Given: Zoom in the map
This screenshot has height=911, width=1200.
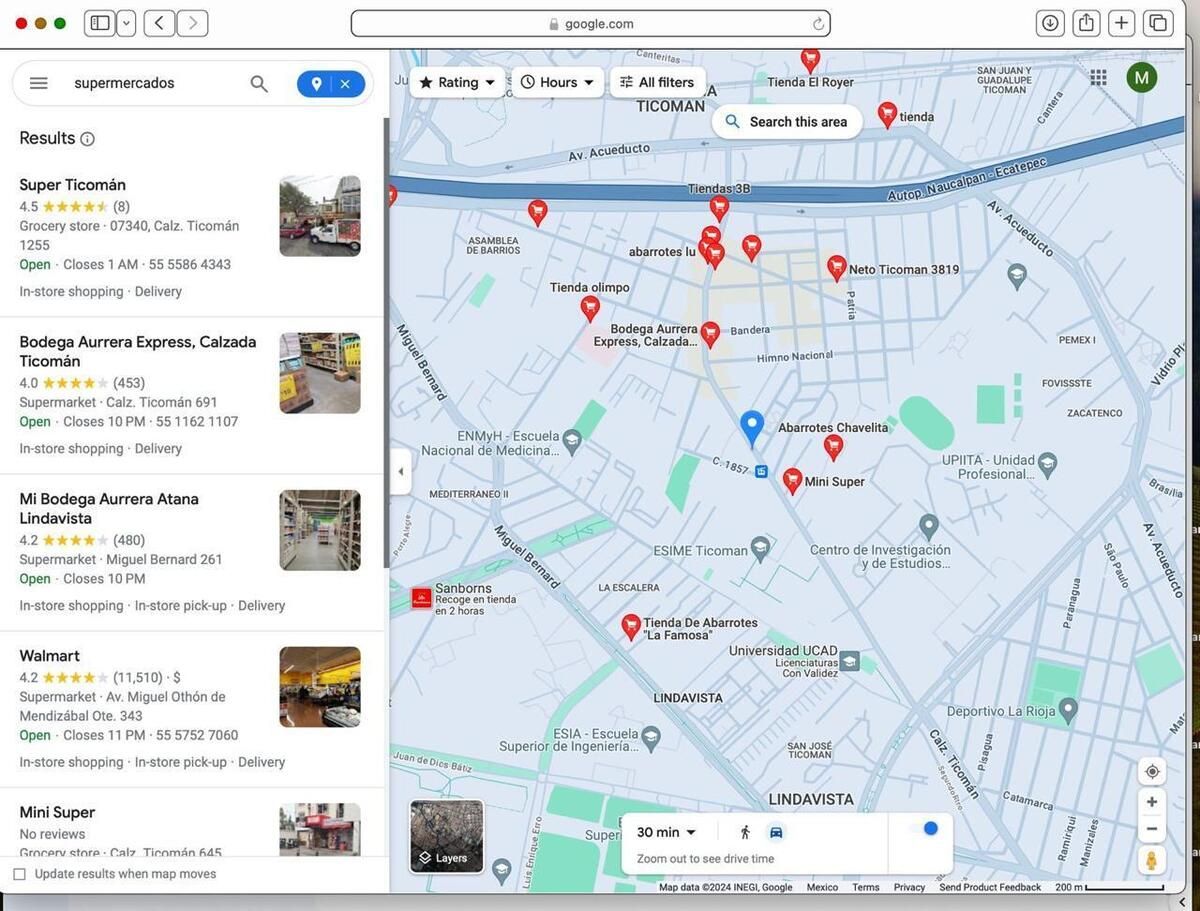Looking at the screenshot, I should tap(1152, 802).
